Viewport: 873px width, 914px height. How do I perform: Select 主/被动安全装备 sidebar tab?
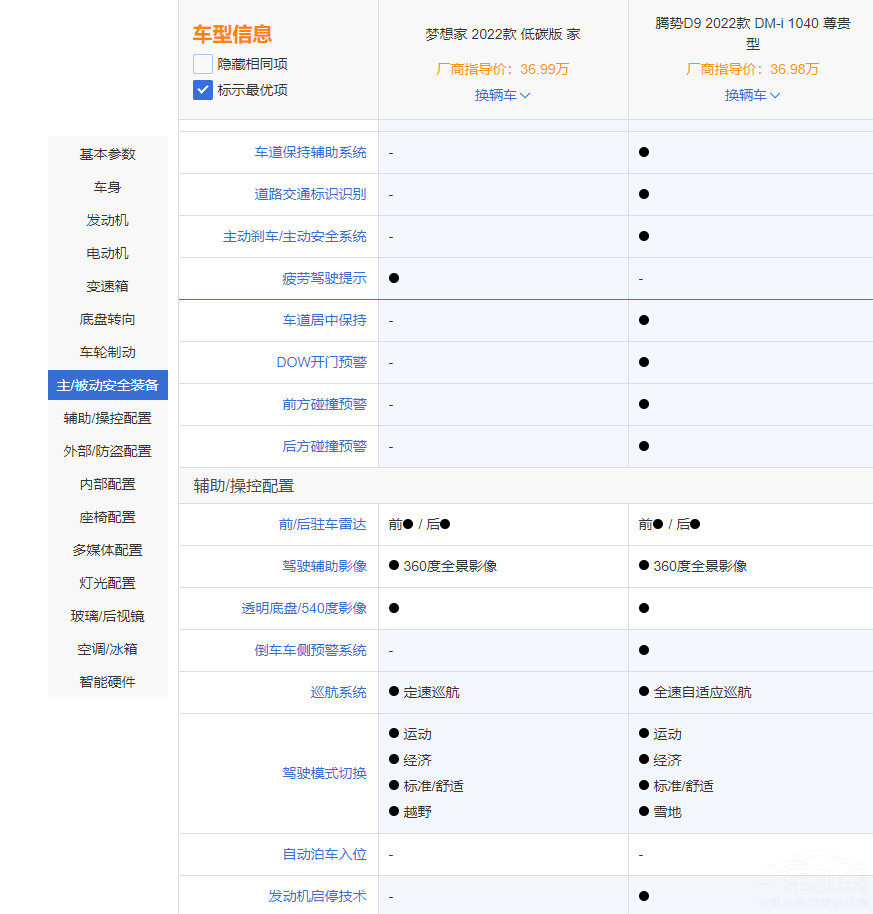click(108, 385)
